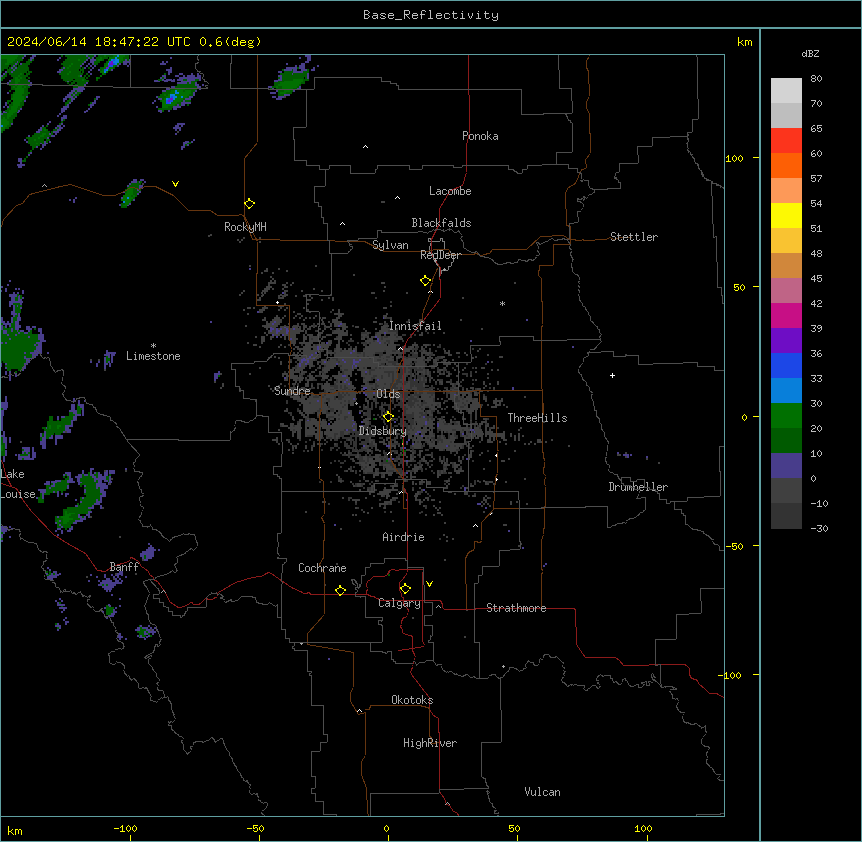Click the -30 value on the dBZ legend
Image resolution: width=862 pixels, height=842 pixels.
coord(819,528)
